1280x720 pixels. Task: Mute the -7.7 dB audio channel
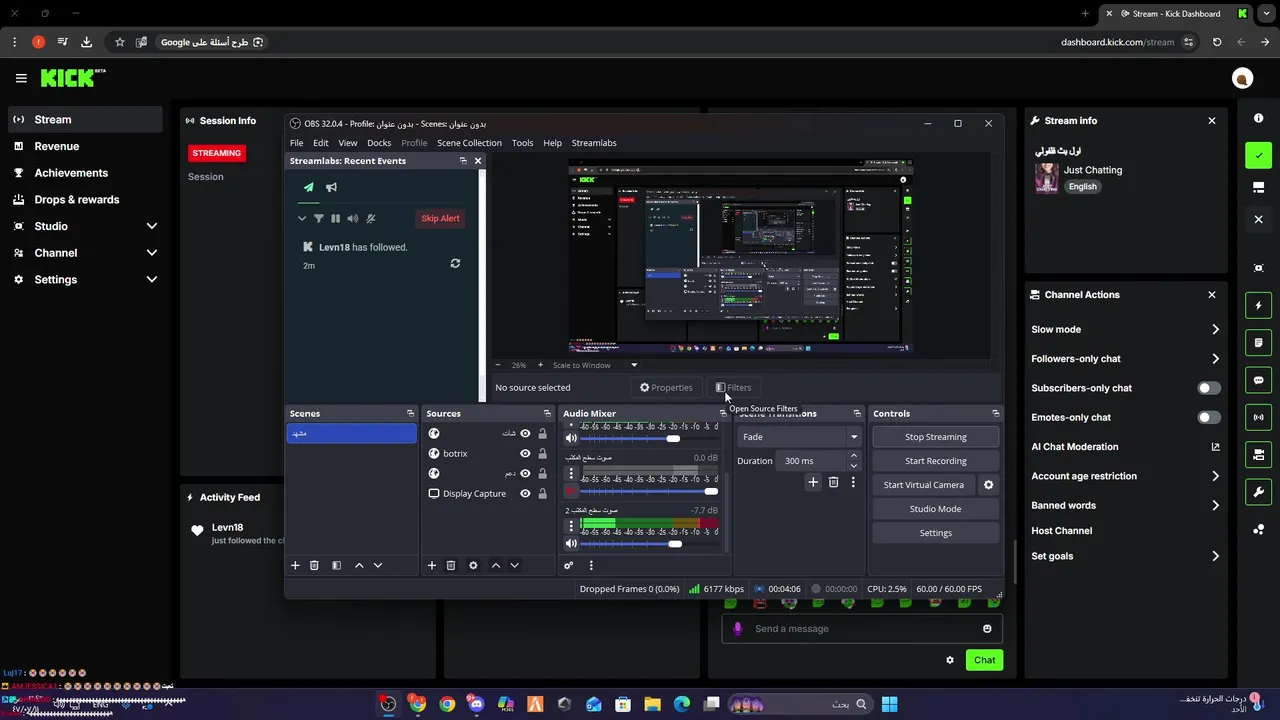point(571,543)
